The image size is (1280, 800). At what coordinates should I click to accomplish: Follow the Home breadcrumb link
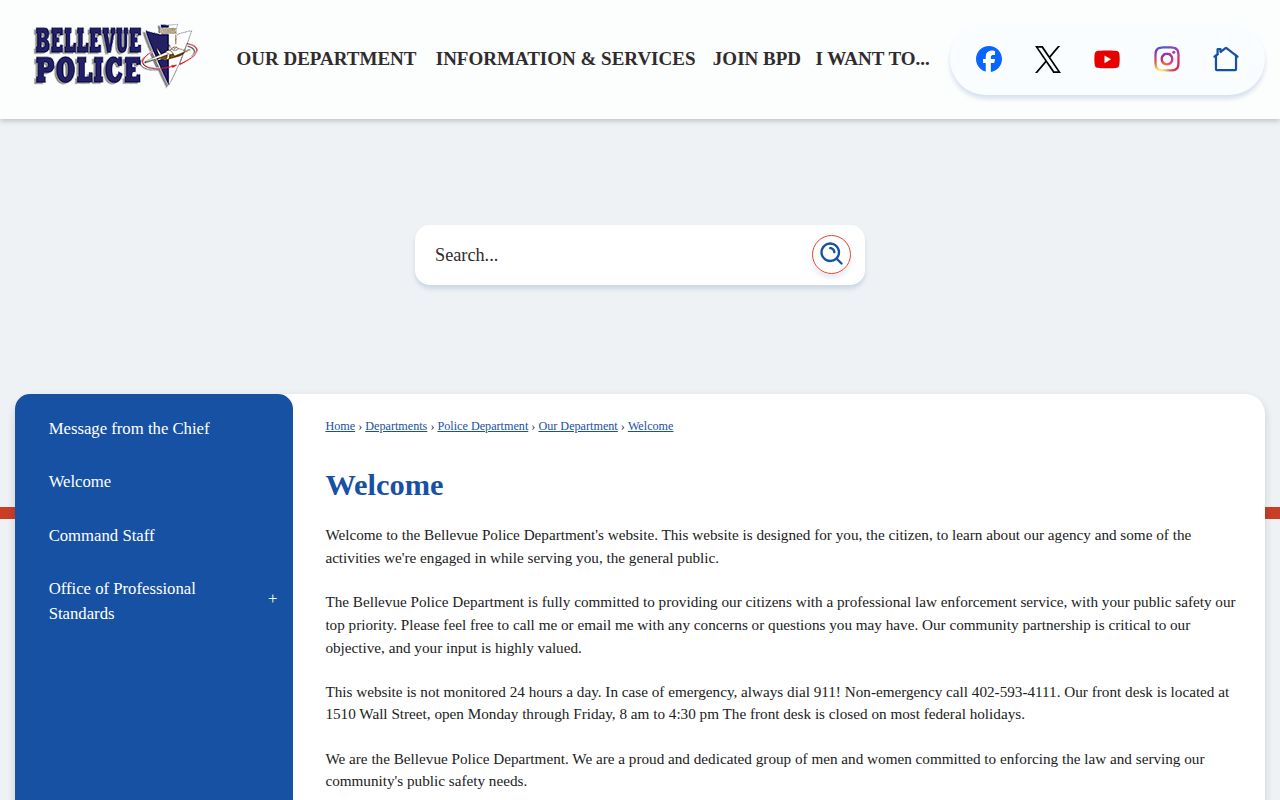340,426
